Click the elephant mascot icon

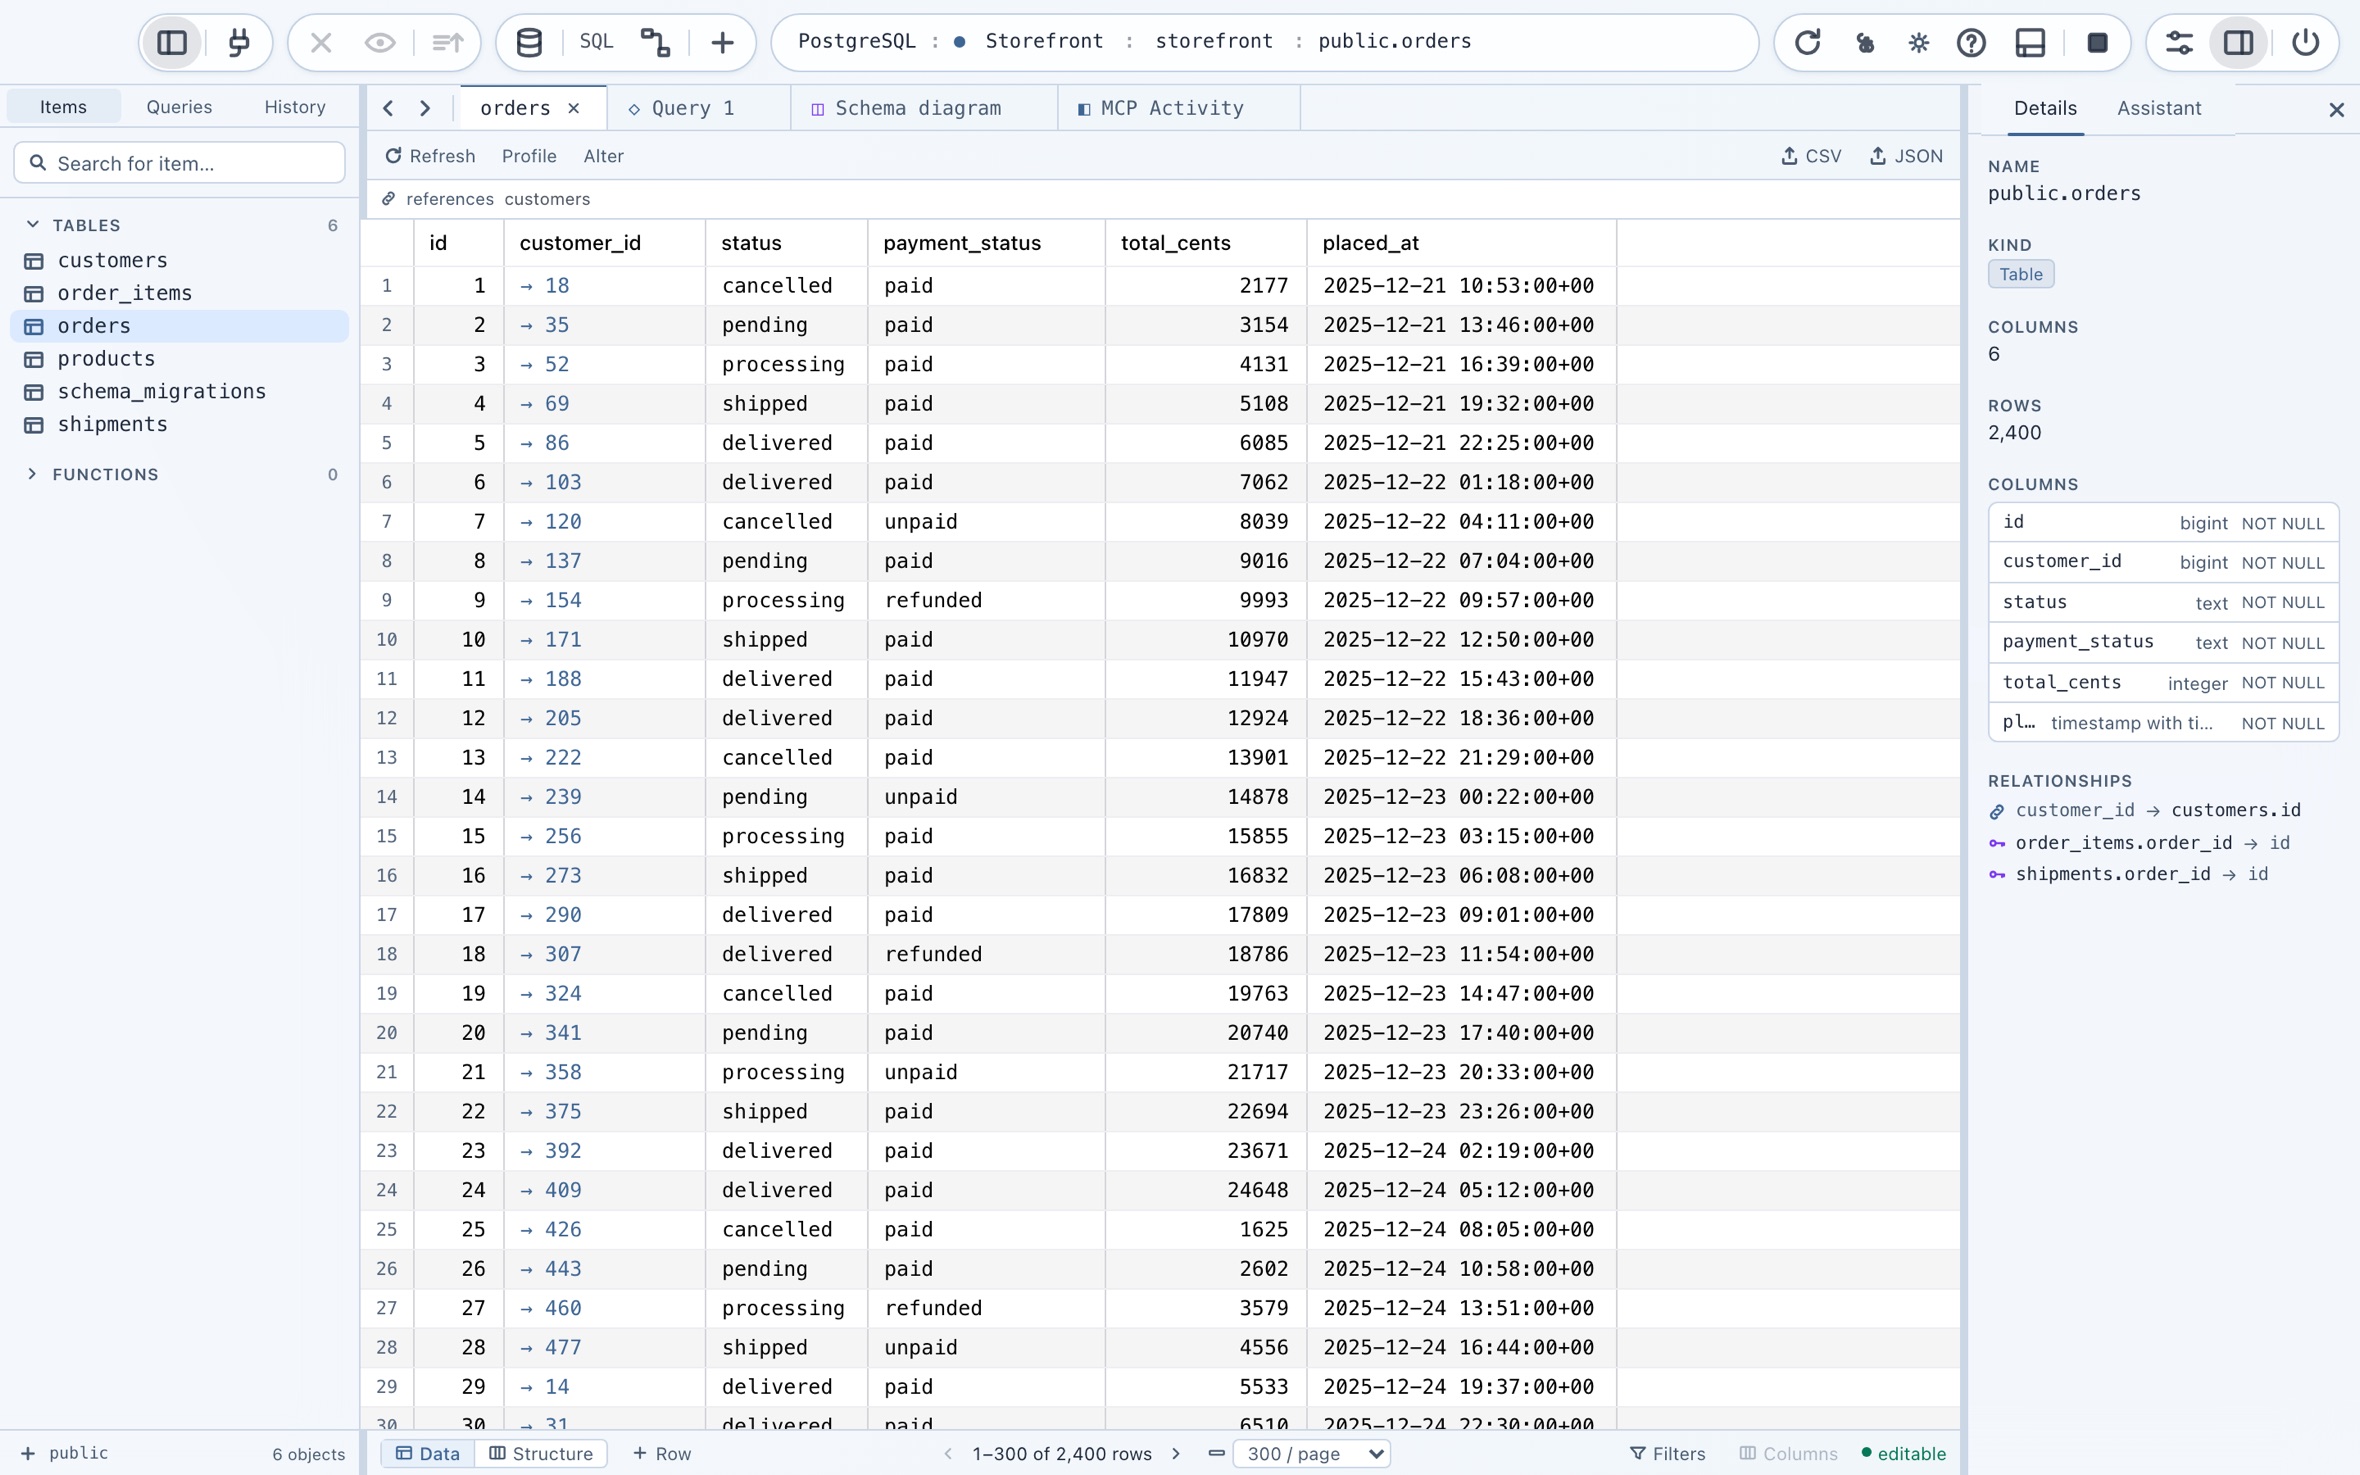coord(1865,42)
